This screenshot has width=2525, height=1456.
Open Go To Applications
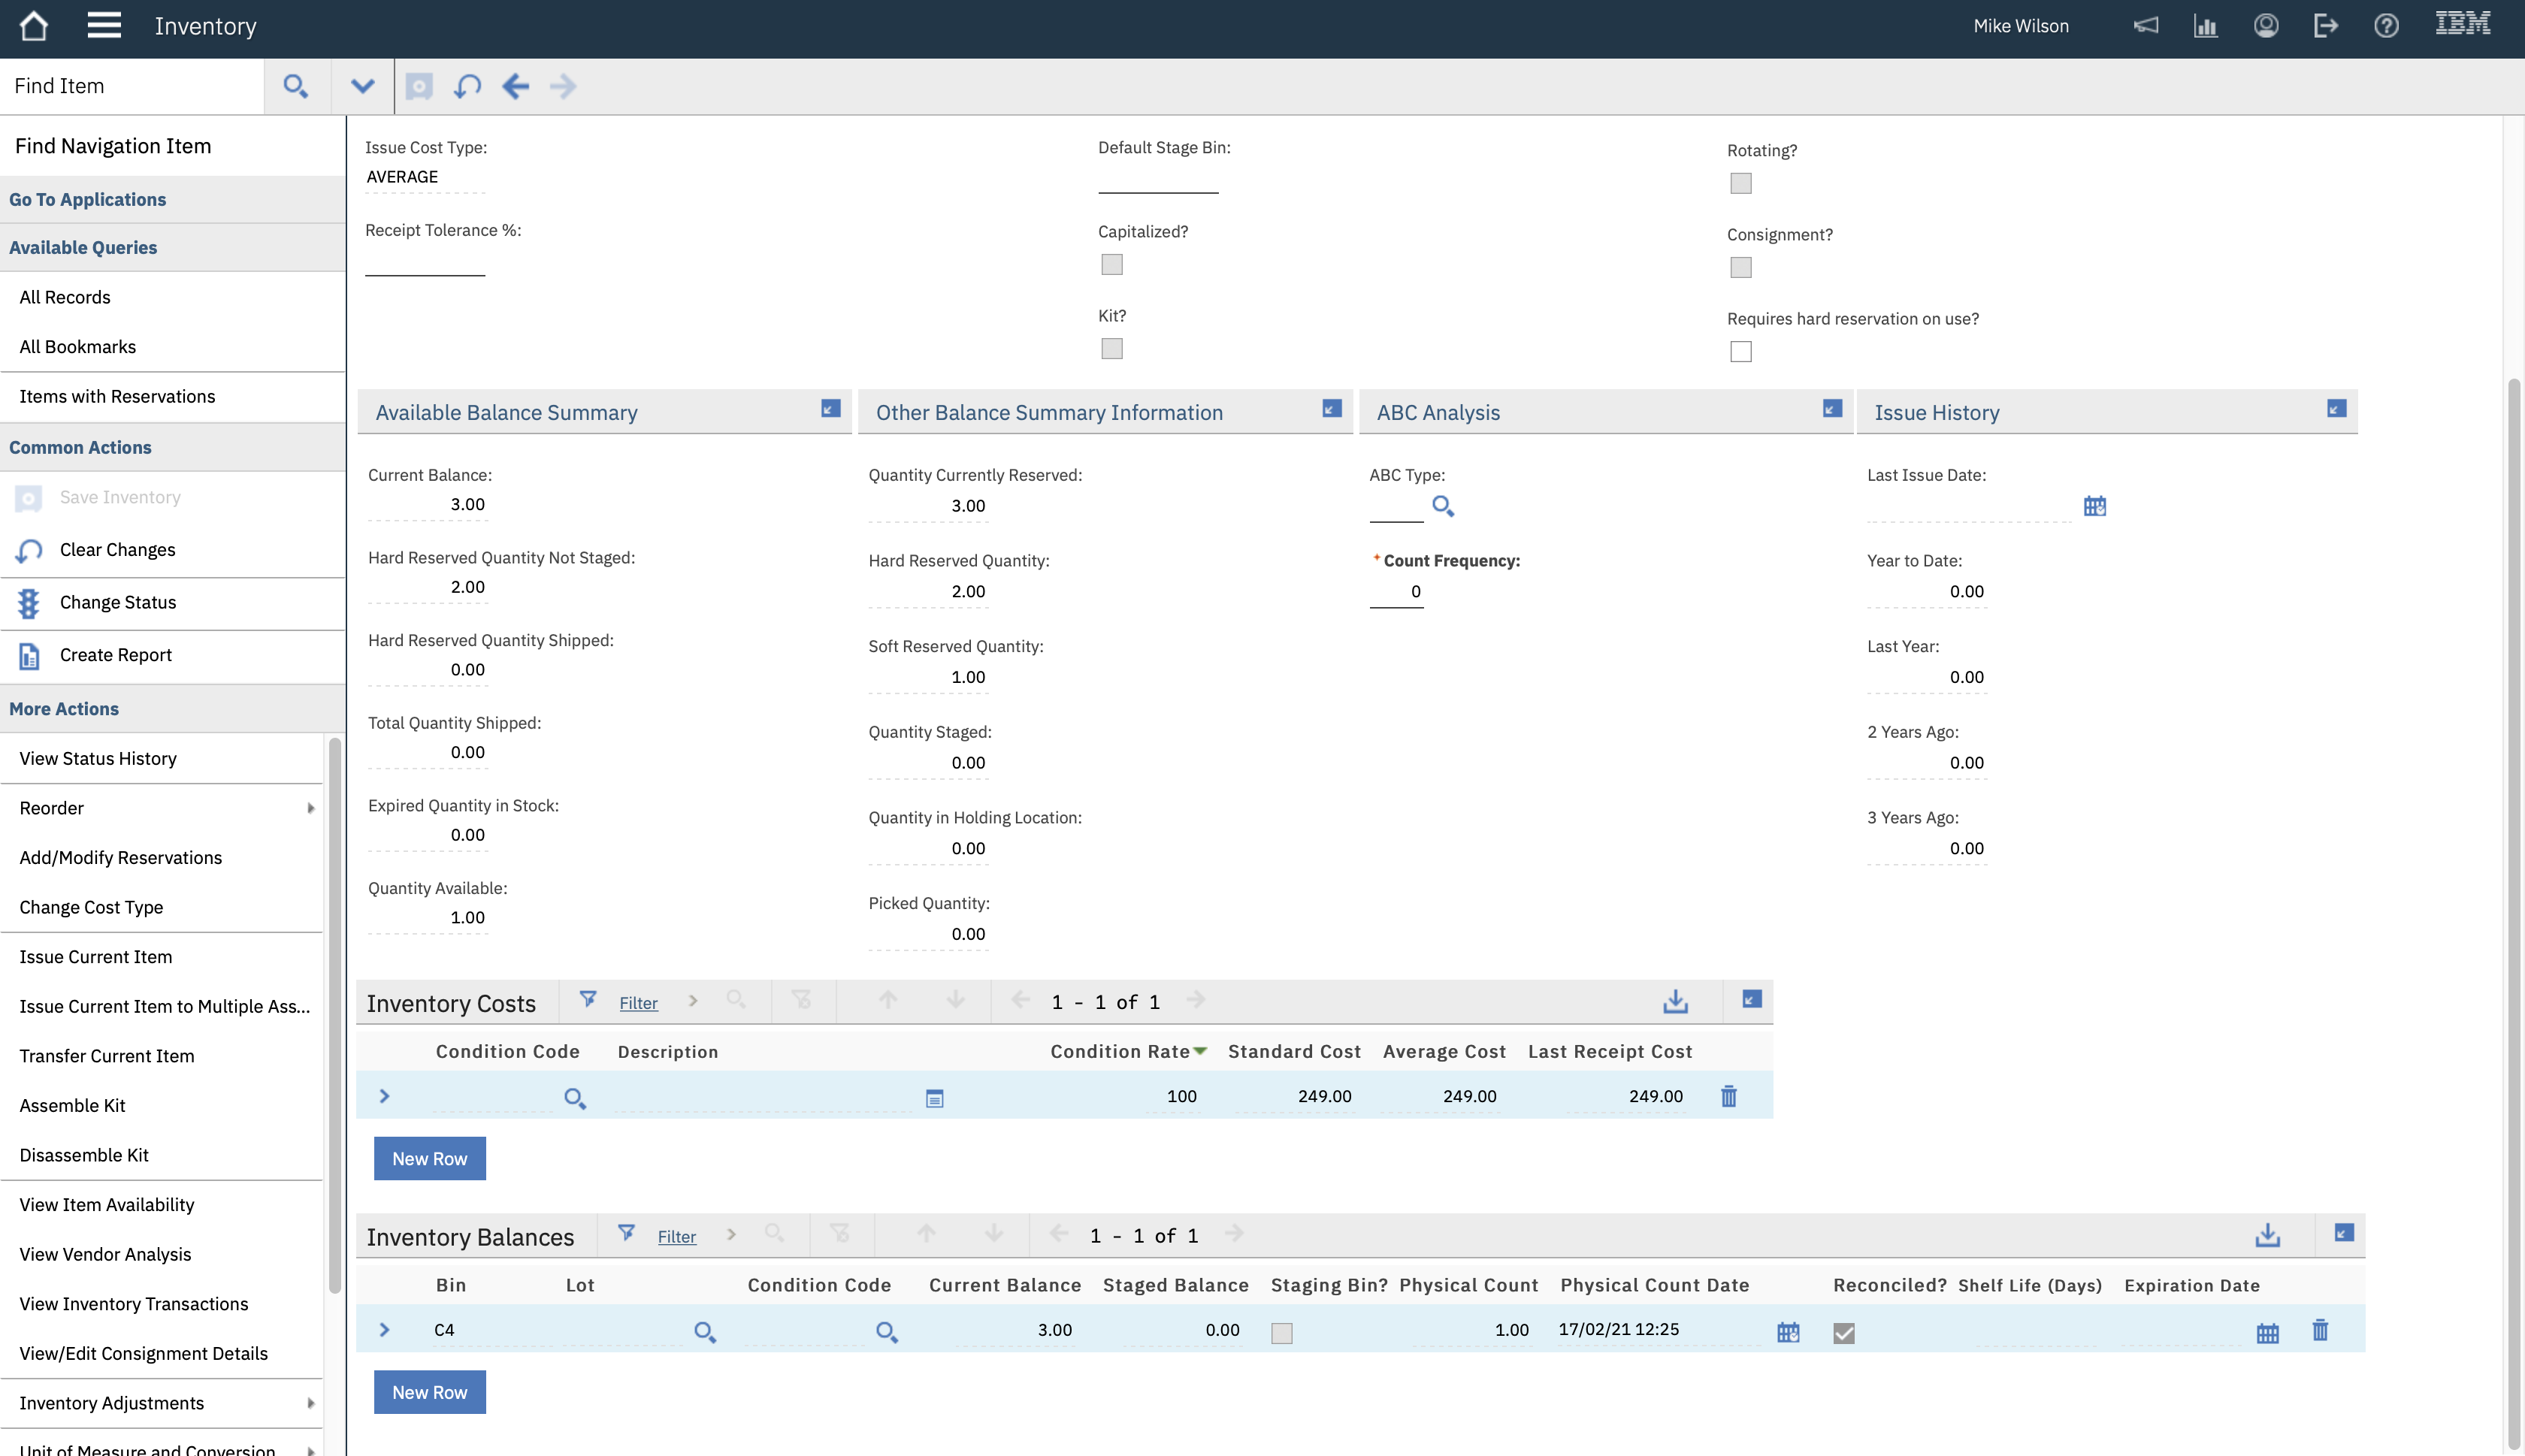click(88, 199)
